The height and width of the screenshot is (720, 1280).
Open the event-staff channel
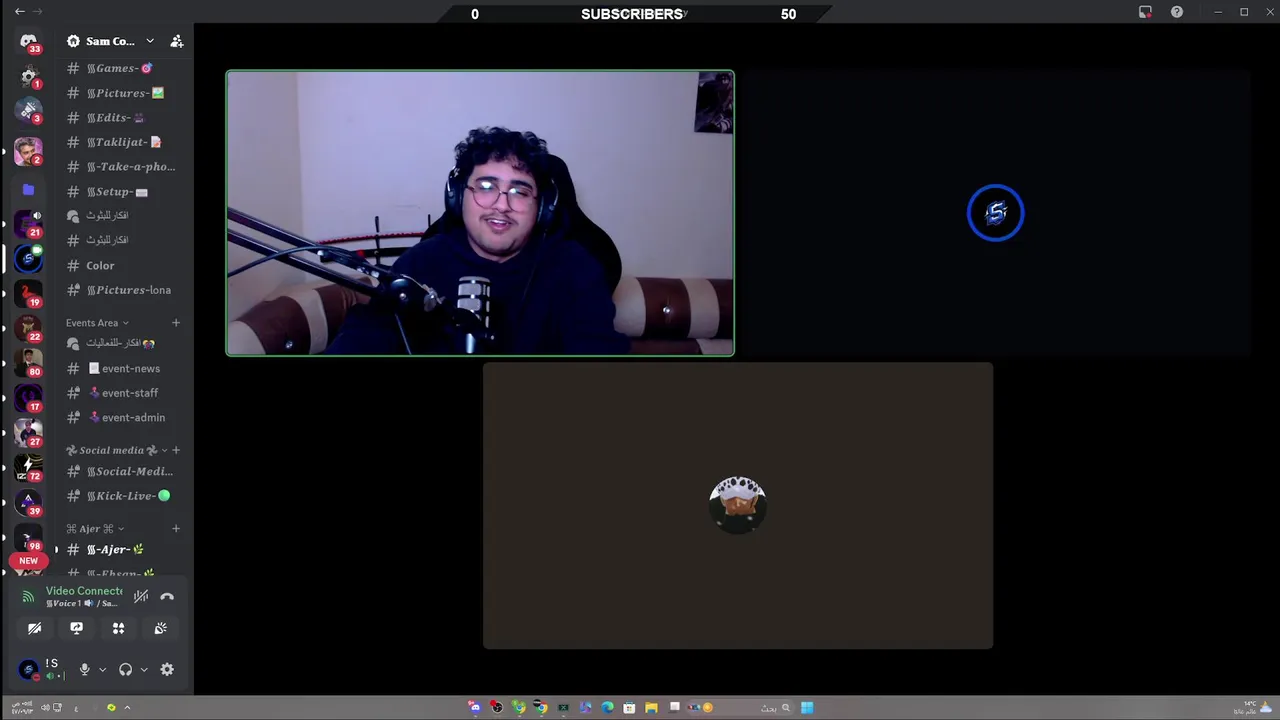124,393
